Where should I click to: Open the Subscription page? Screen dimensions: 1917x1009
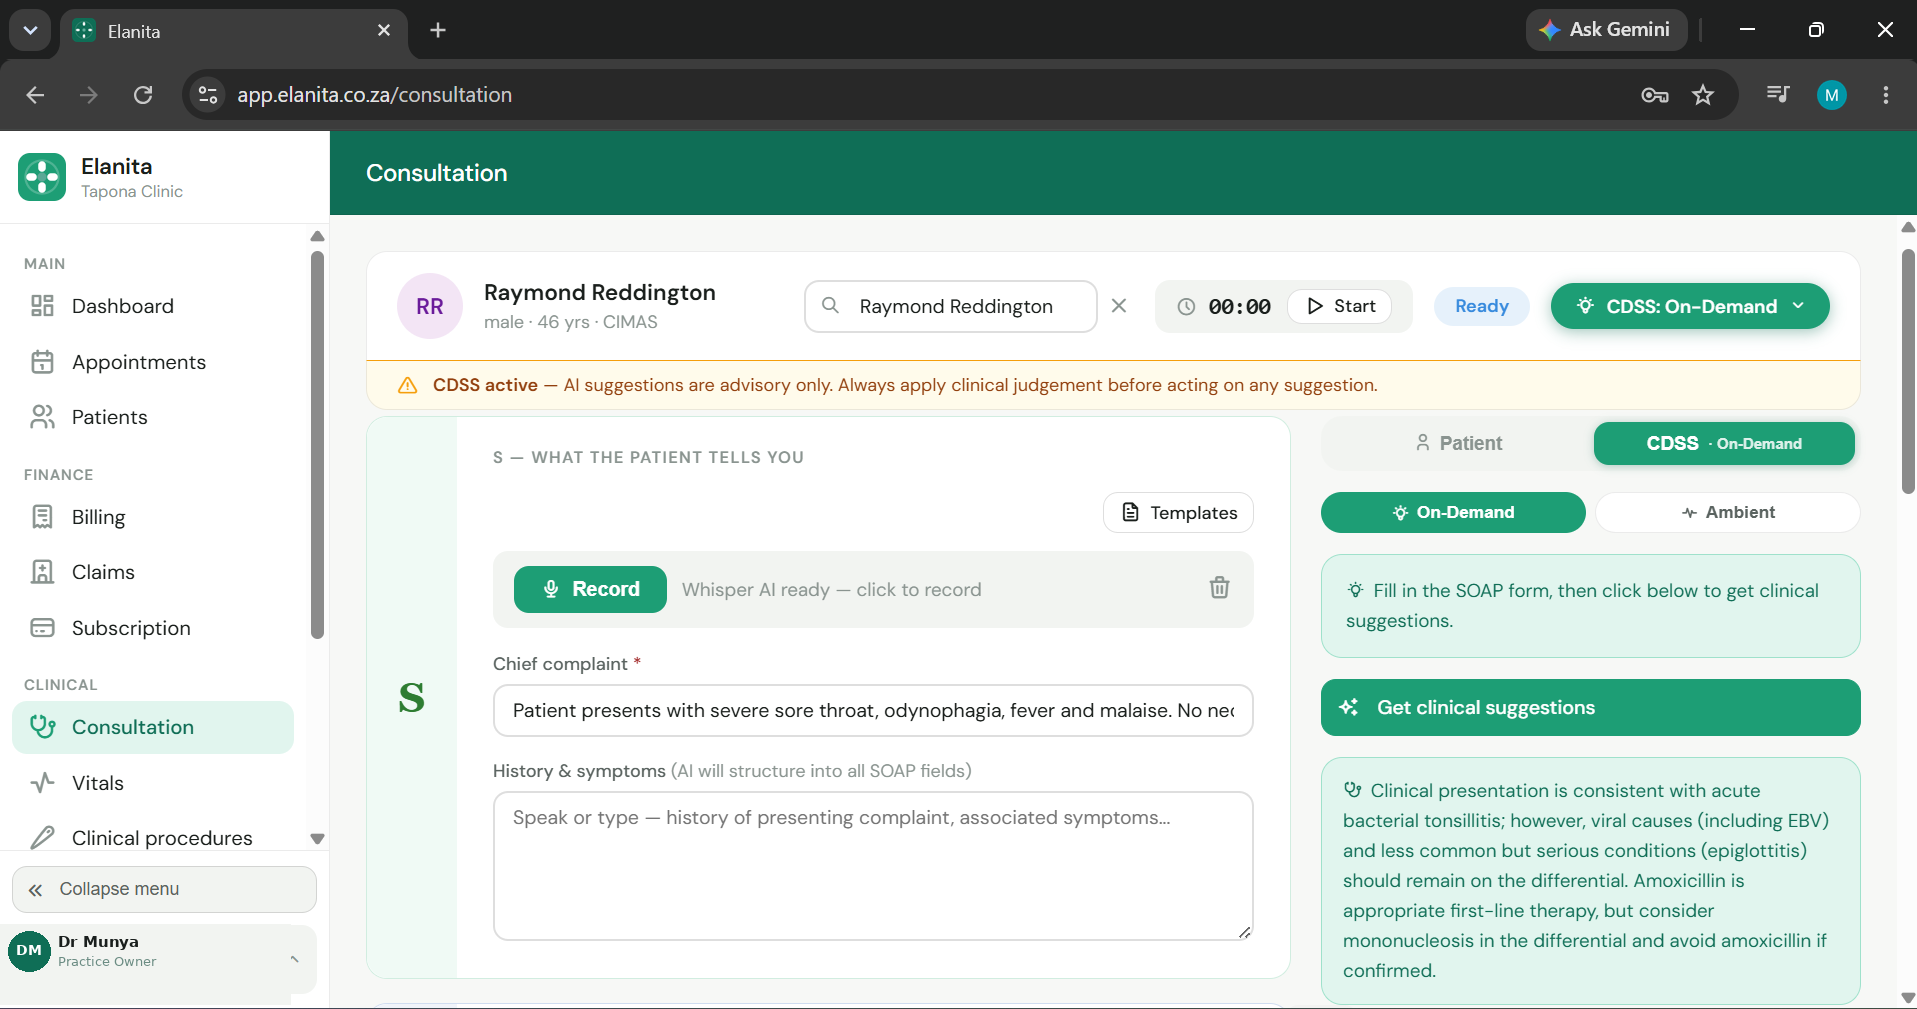click(x=153, y=628)
